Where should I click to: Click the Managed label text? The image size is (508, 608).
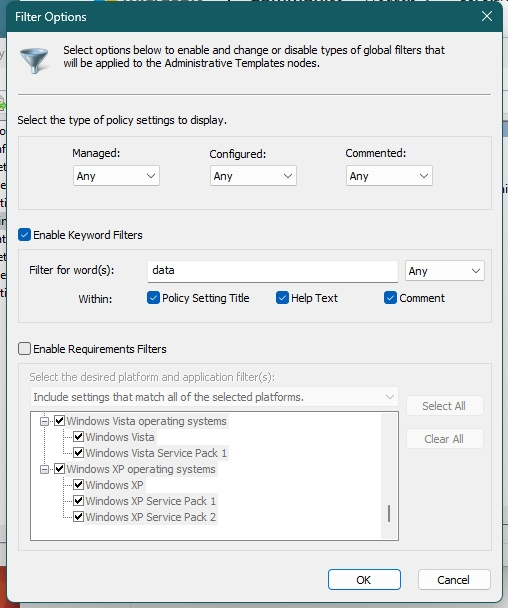click(x=96, y=153)
